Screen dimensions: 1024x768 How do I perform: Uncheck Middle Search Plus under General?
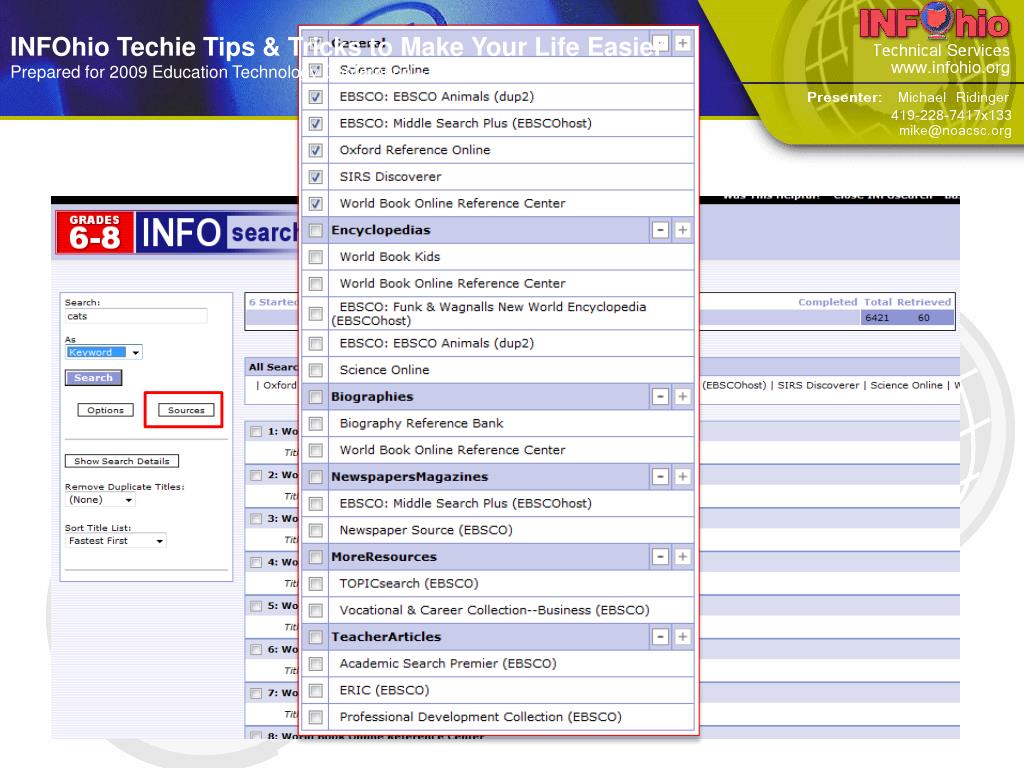point(315,123)
